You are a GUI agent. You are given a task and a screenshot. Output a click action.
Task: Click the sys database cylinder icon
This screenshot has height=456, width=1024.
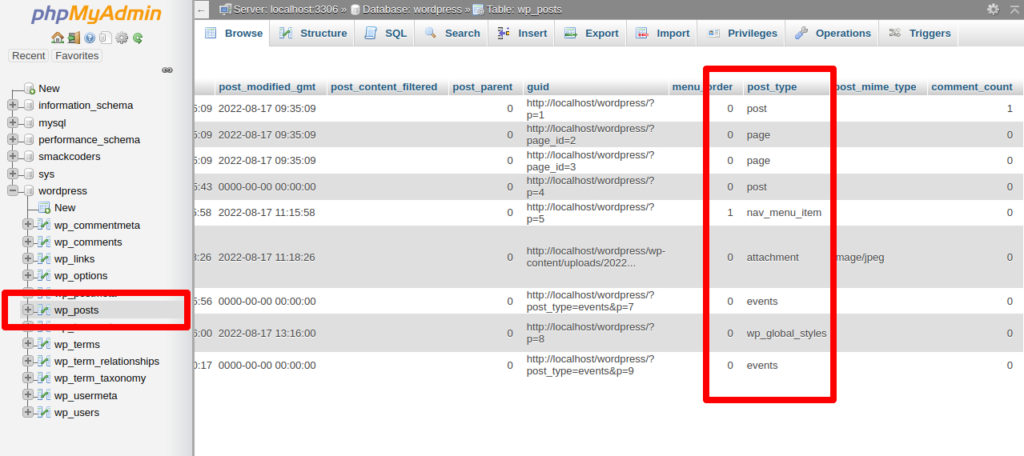point(29,174)
